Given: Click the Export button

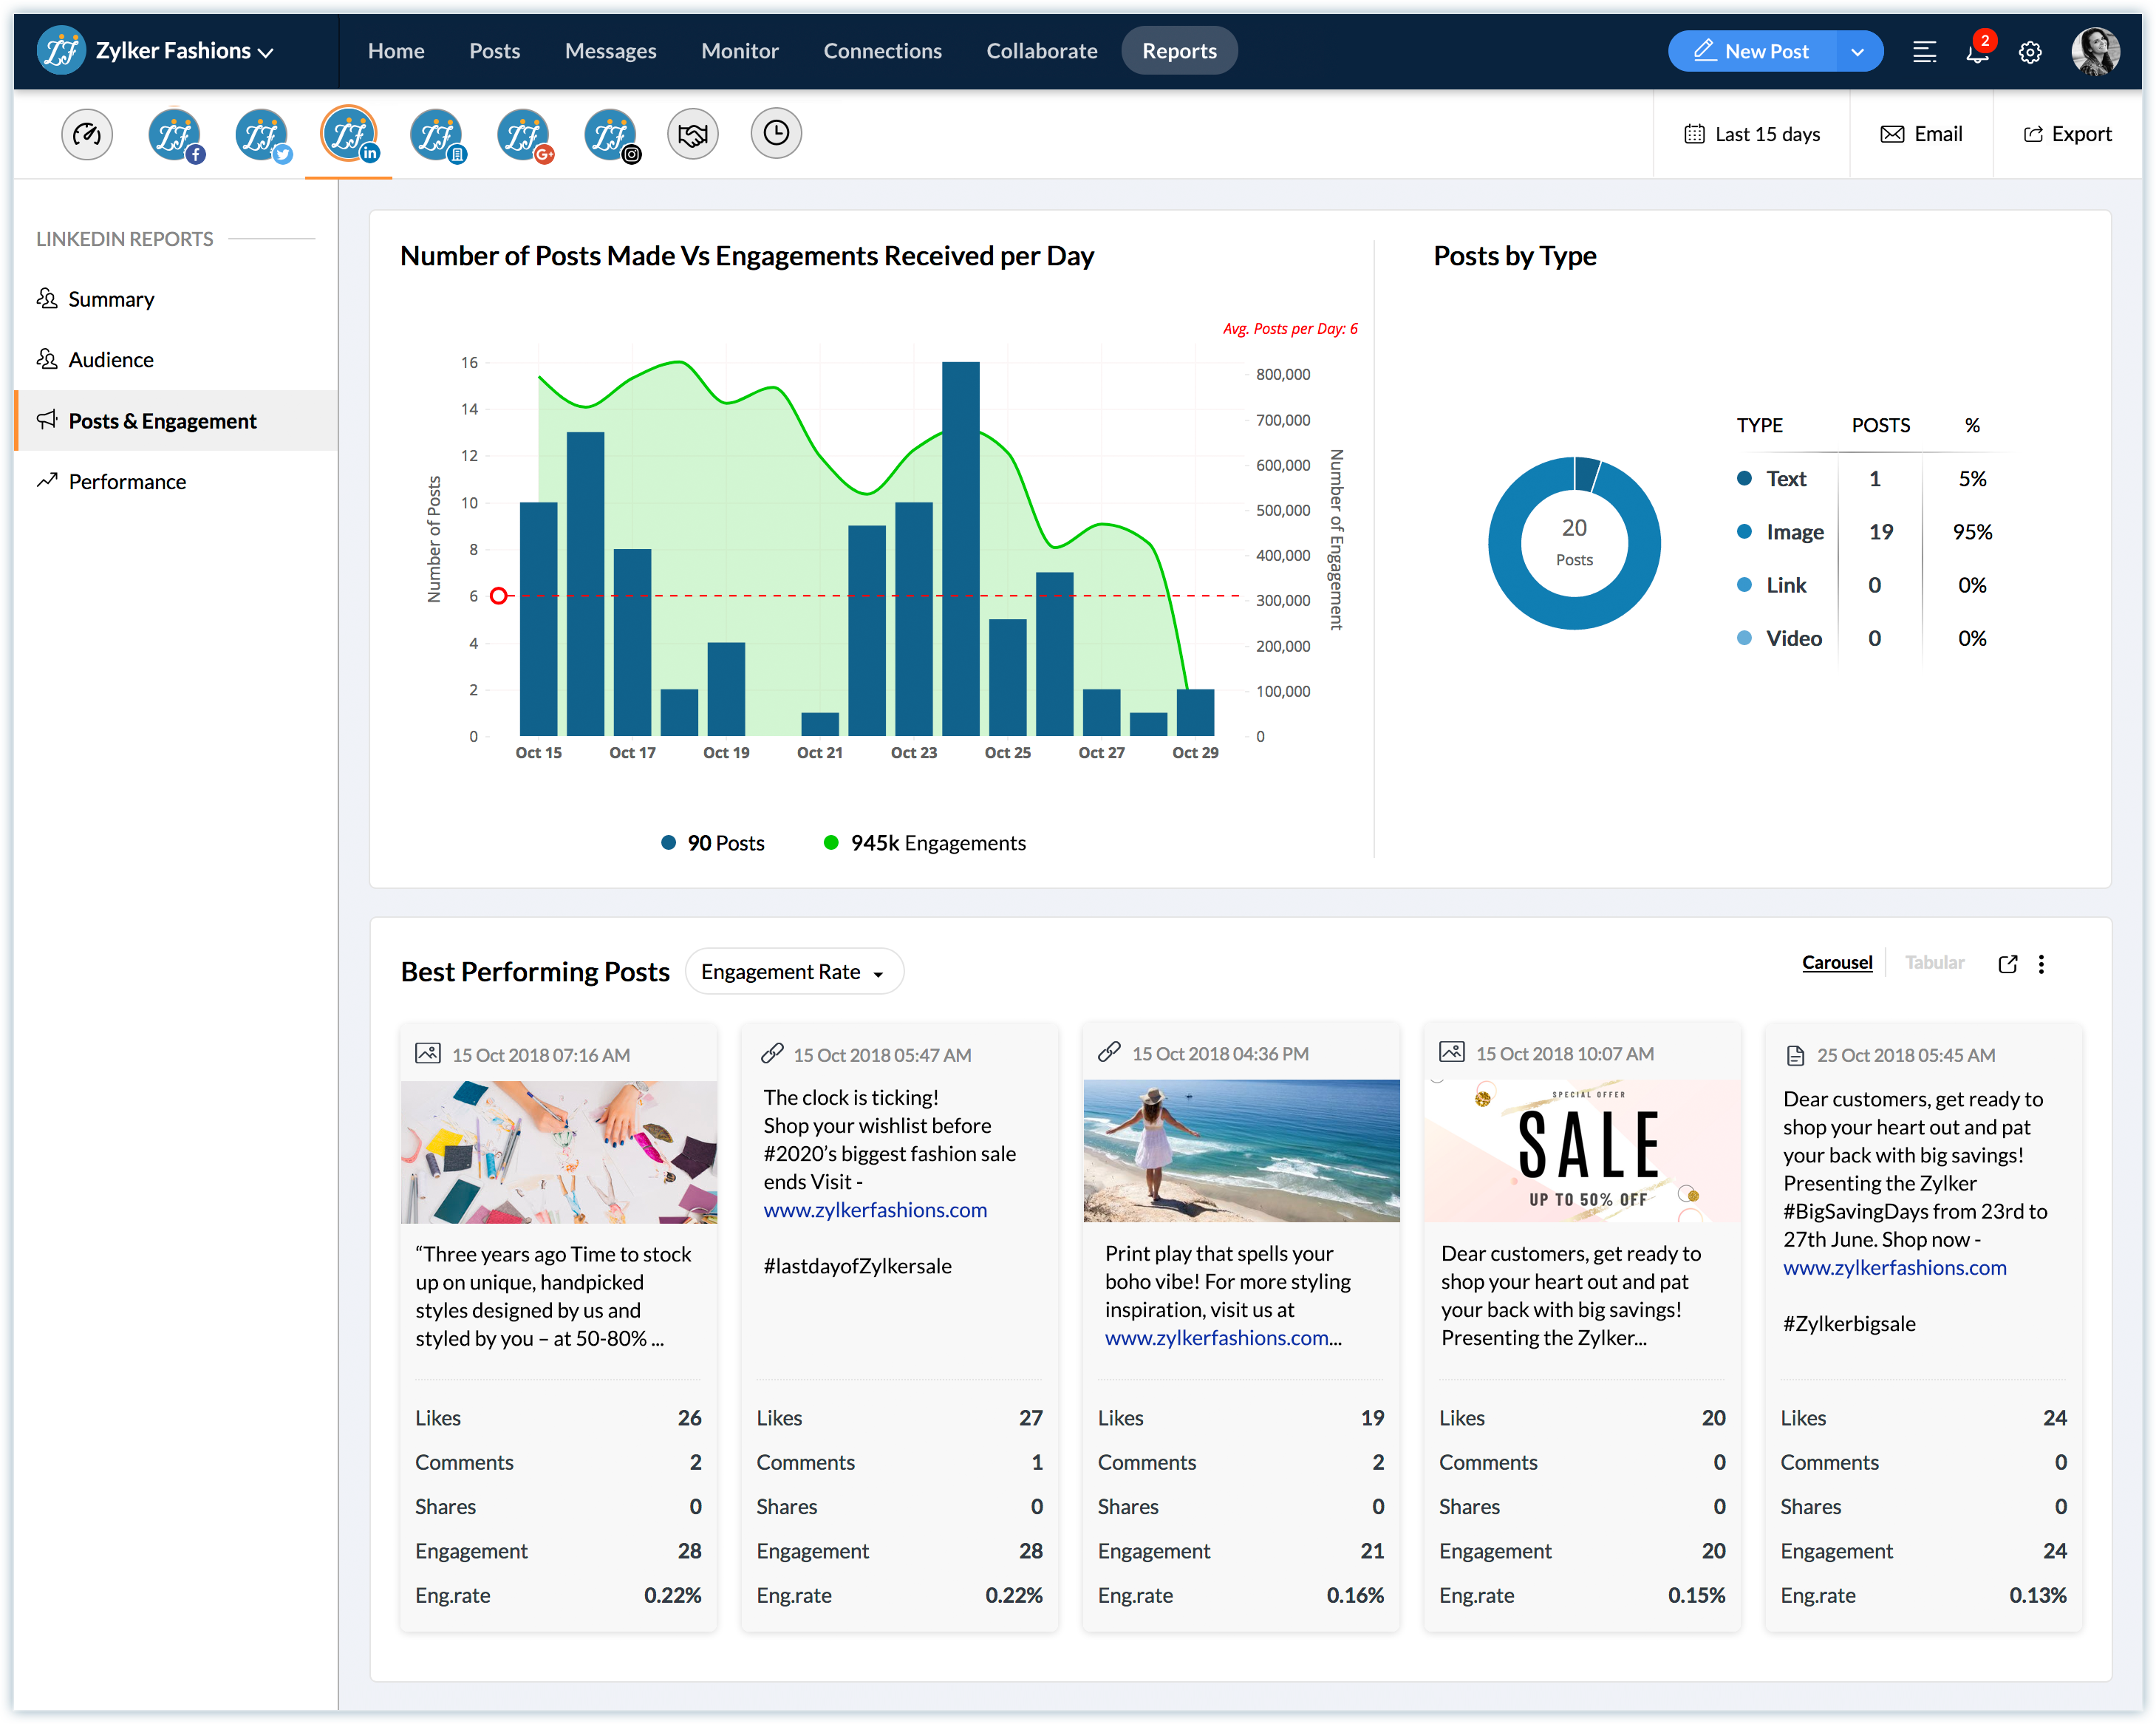Looking at the screenshot, I should tap(2067, 134).
